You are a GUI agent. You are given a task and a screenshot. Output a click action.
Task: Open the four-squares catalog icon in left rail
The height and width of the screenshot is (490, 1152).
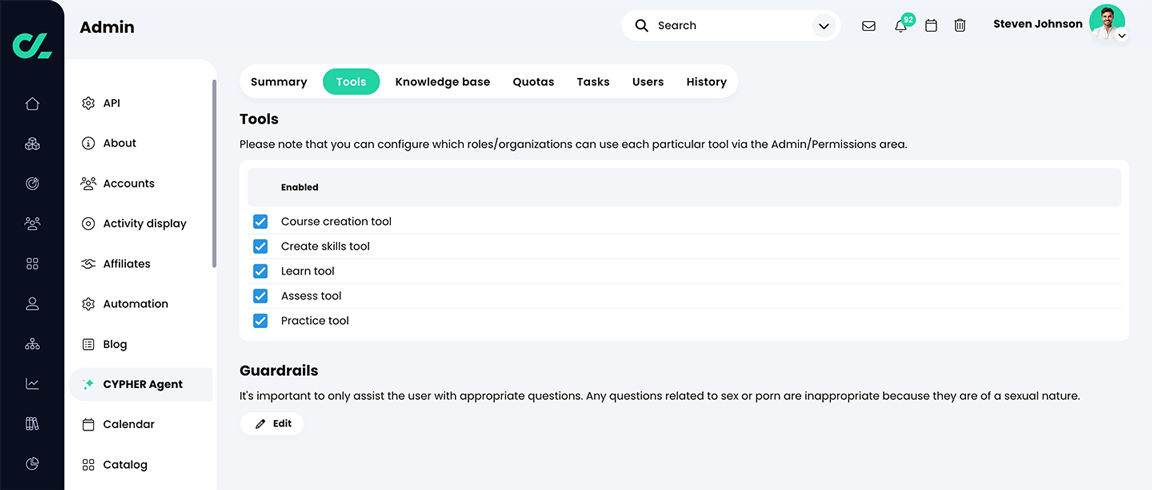point(32,264)
